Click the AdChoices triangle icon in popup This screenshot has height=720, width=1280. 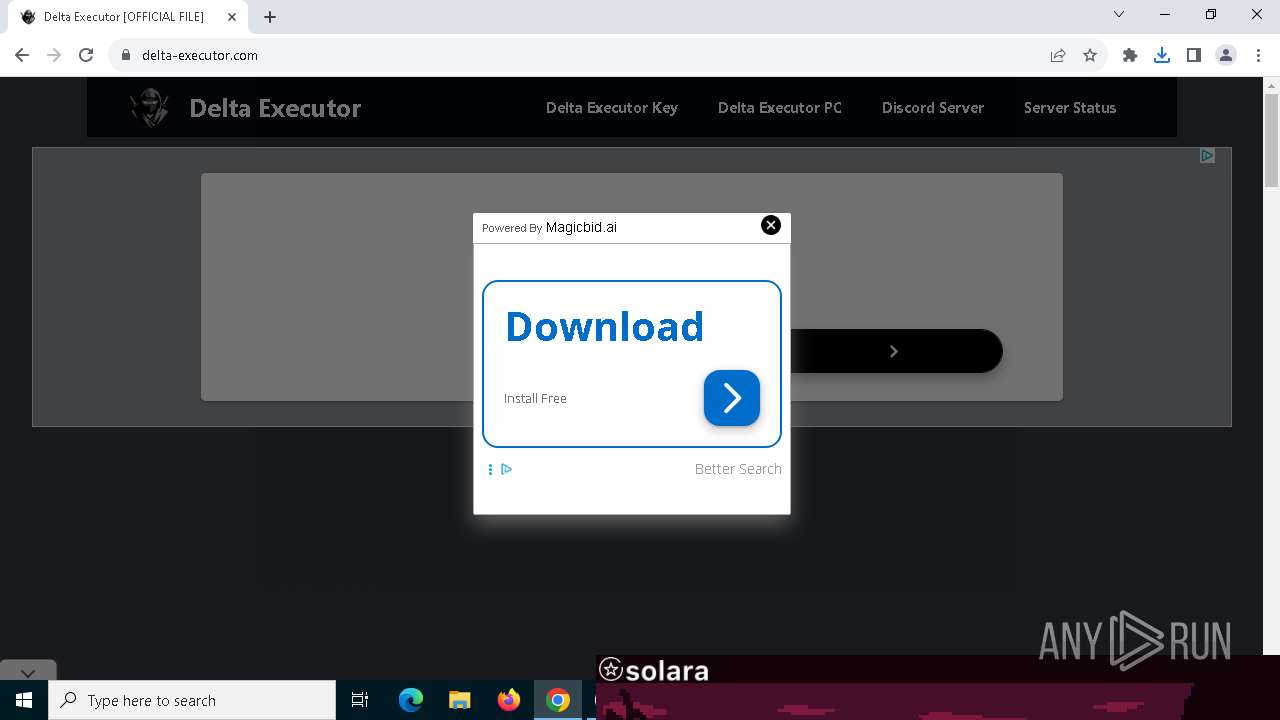pos(507,469)
